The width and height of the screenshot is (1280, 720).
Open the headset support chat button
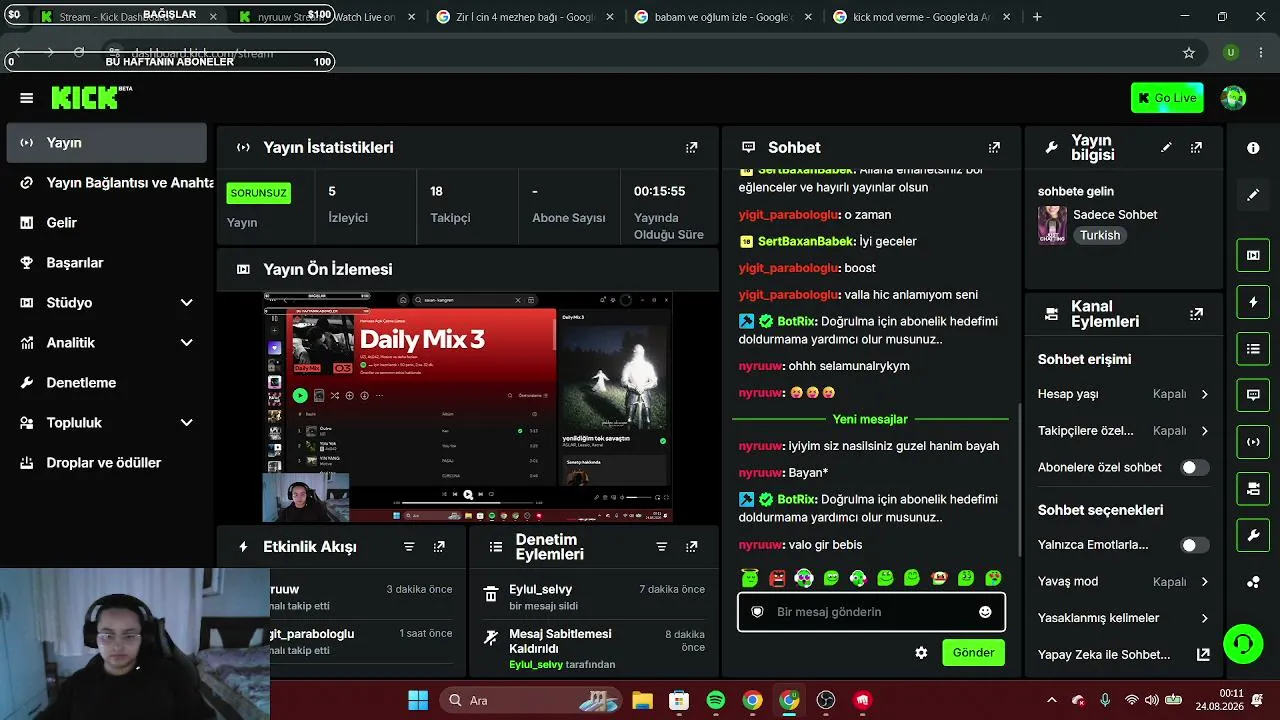(1243, 642)
